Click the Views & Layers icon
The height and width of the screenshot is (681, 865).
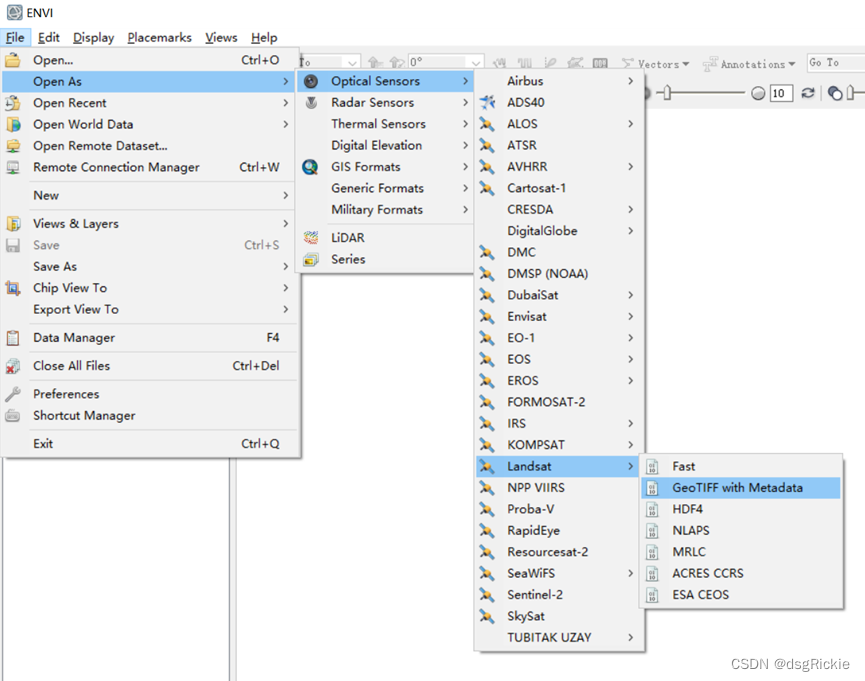13,224
